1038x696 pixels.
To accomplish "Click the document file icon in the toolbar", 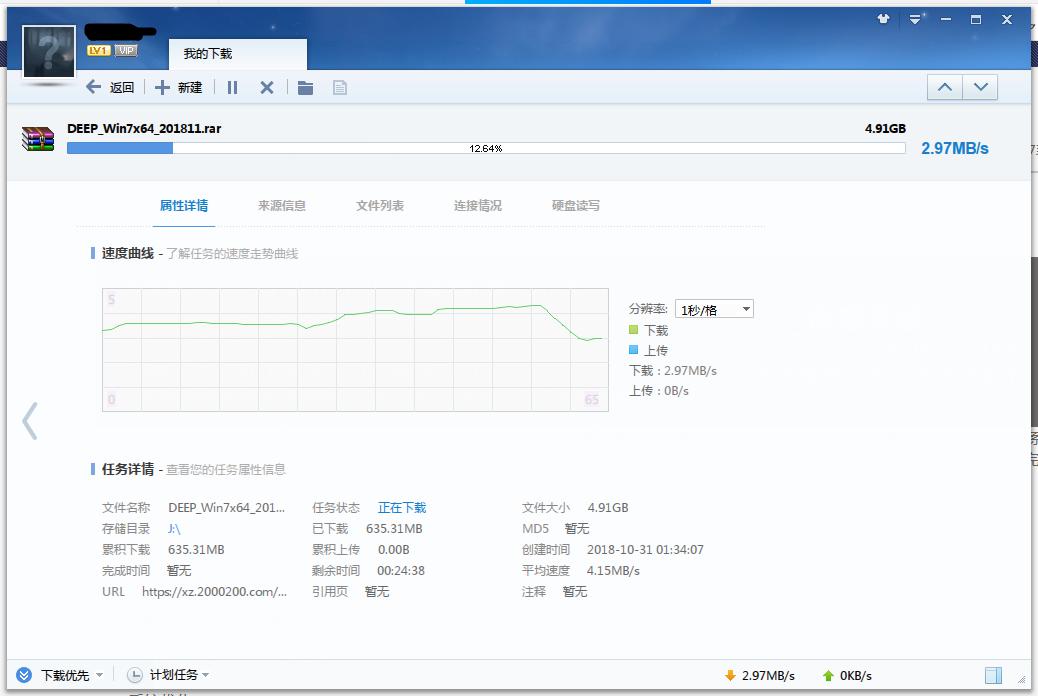I will [340, 87].
